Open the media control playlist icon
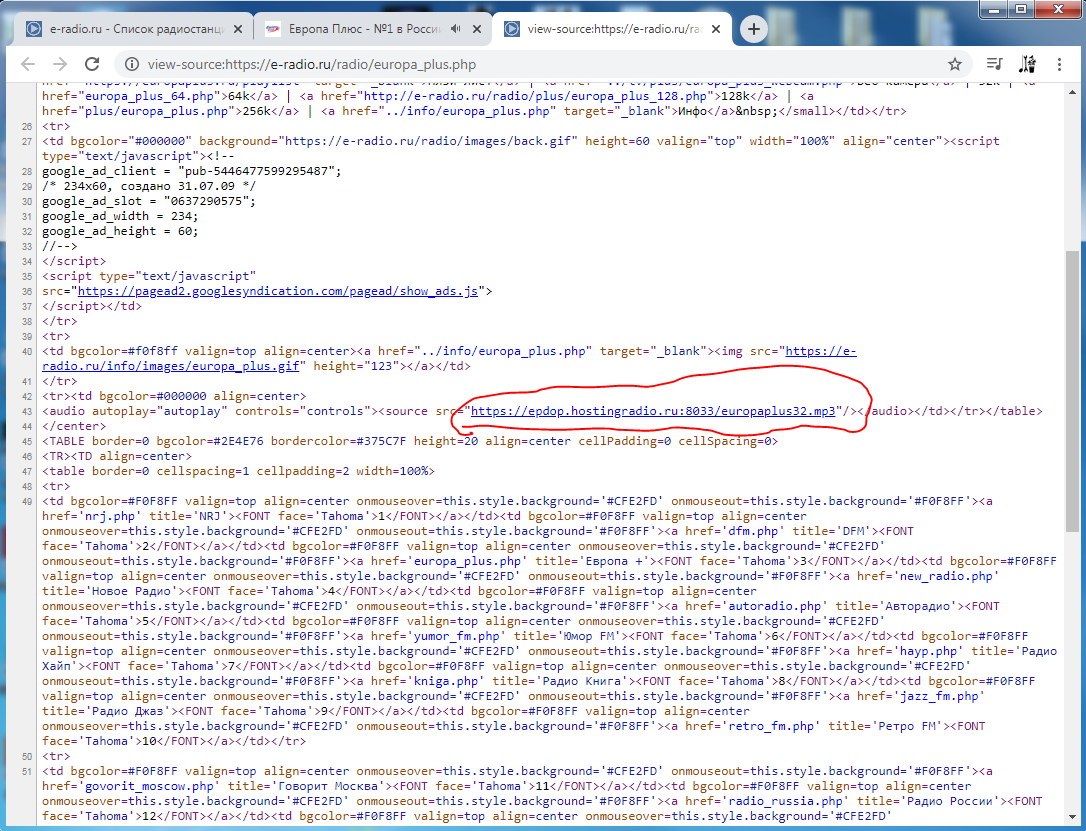1086x831 pixels. click(995, 64)
